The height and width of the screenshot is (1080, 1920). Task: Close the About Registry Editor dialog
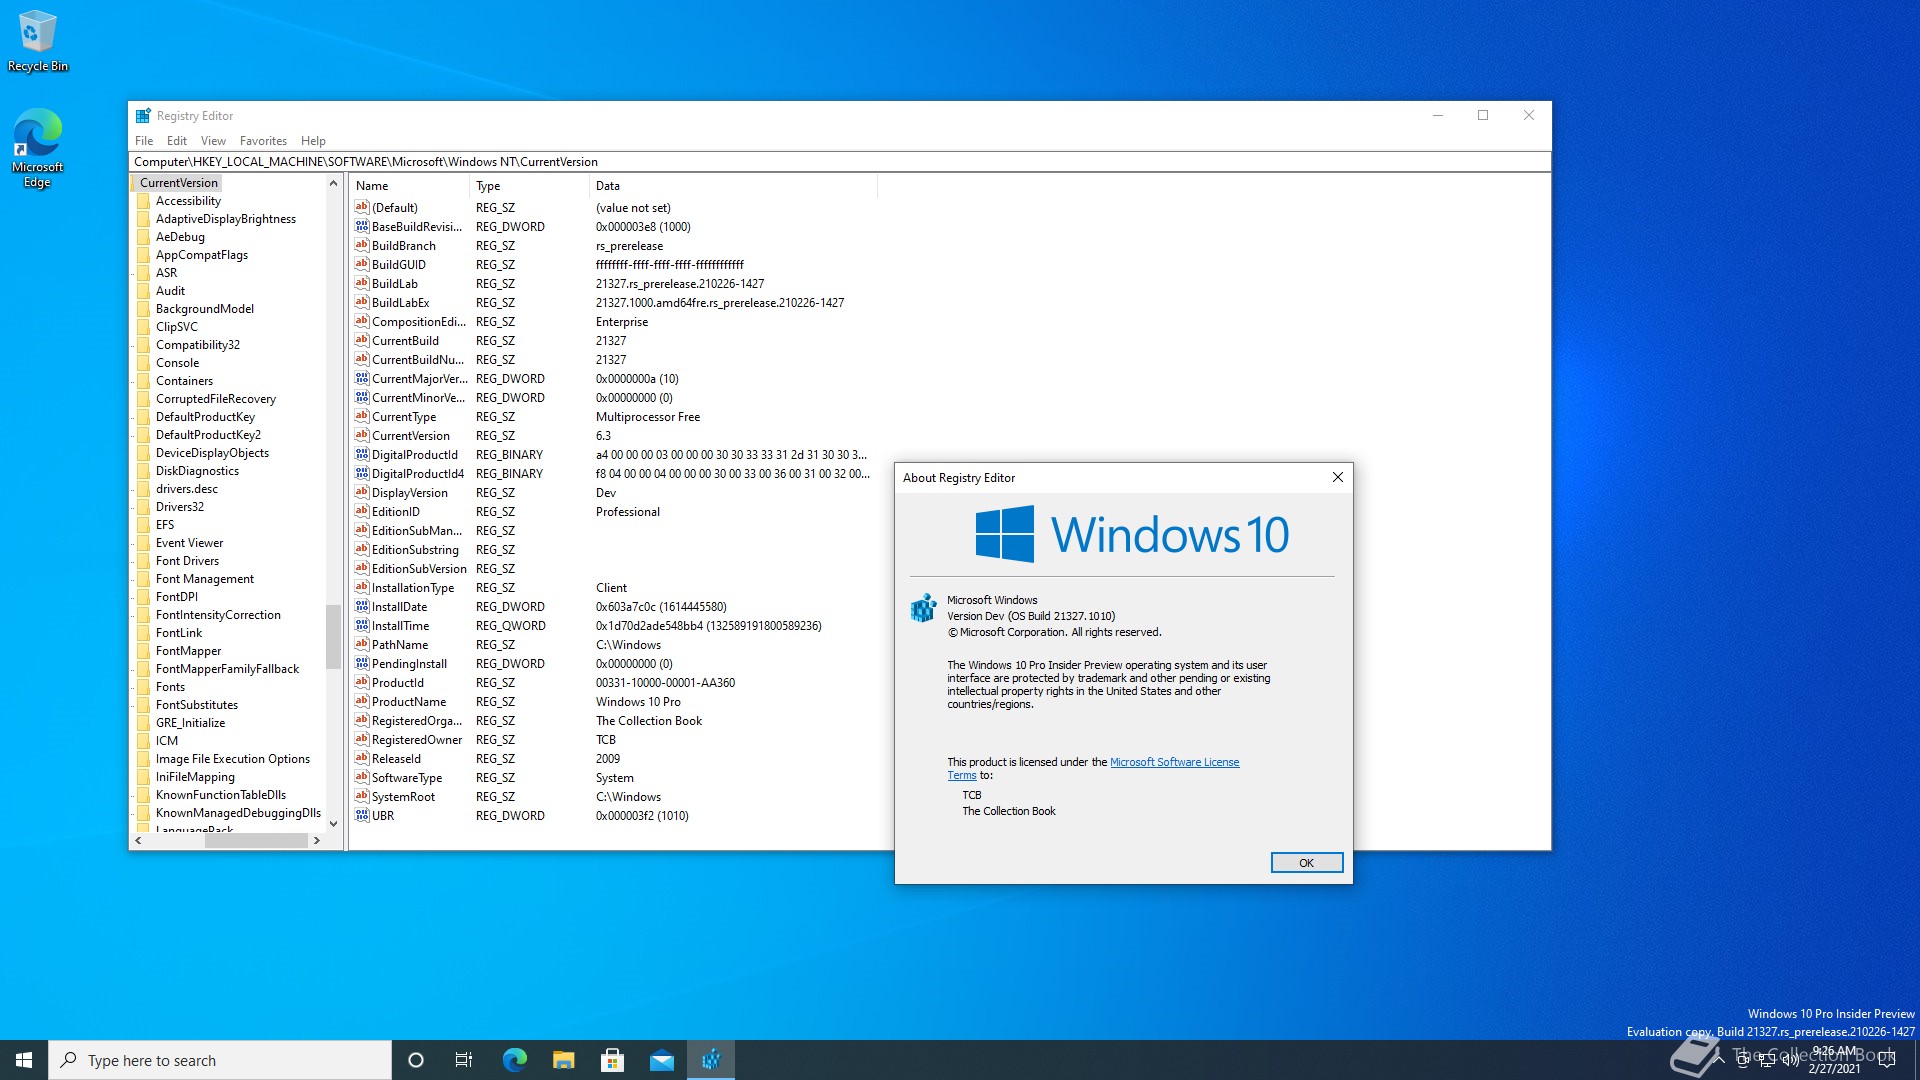pyautogui.click(x=1337, y=477)
